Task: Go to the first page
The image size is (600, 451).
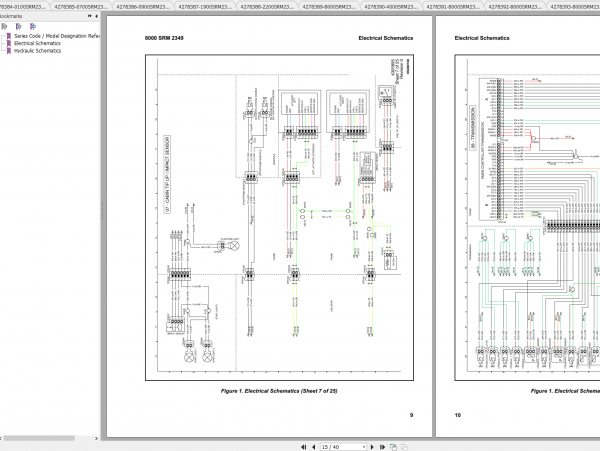Action: click(303, 447)
